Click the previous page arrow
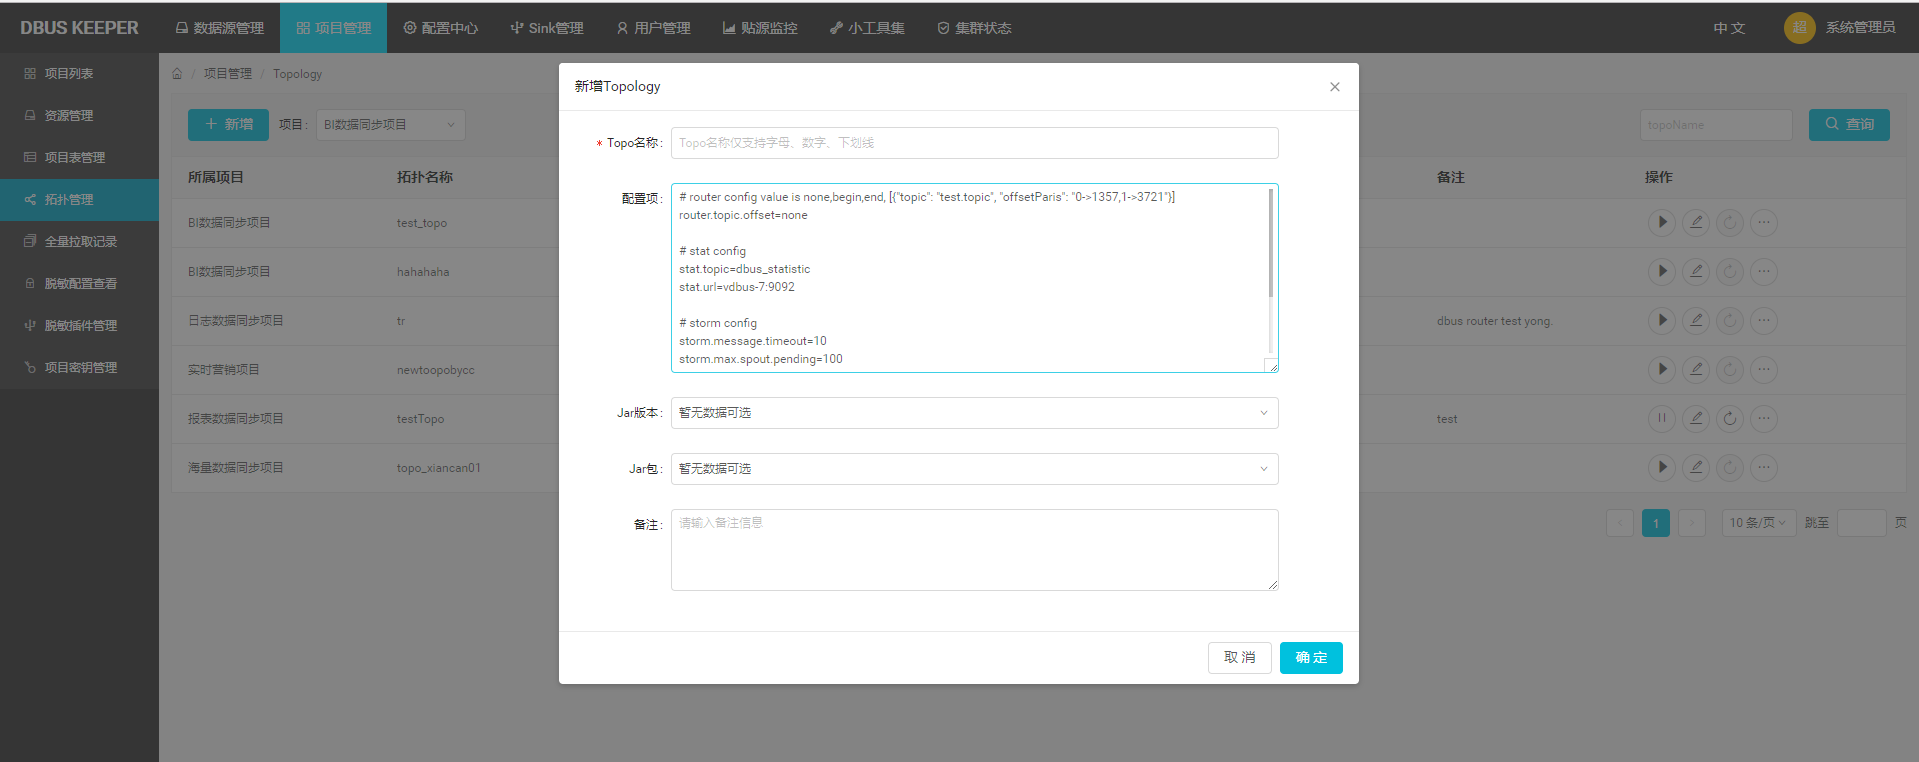The height and width of the screenshot is (762, 1919). point(1620,523)
